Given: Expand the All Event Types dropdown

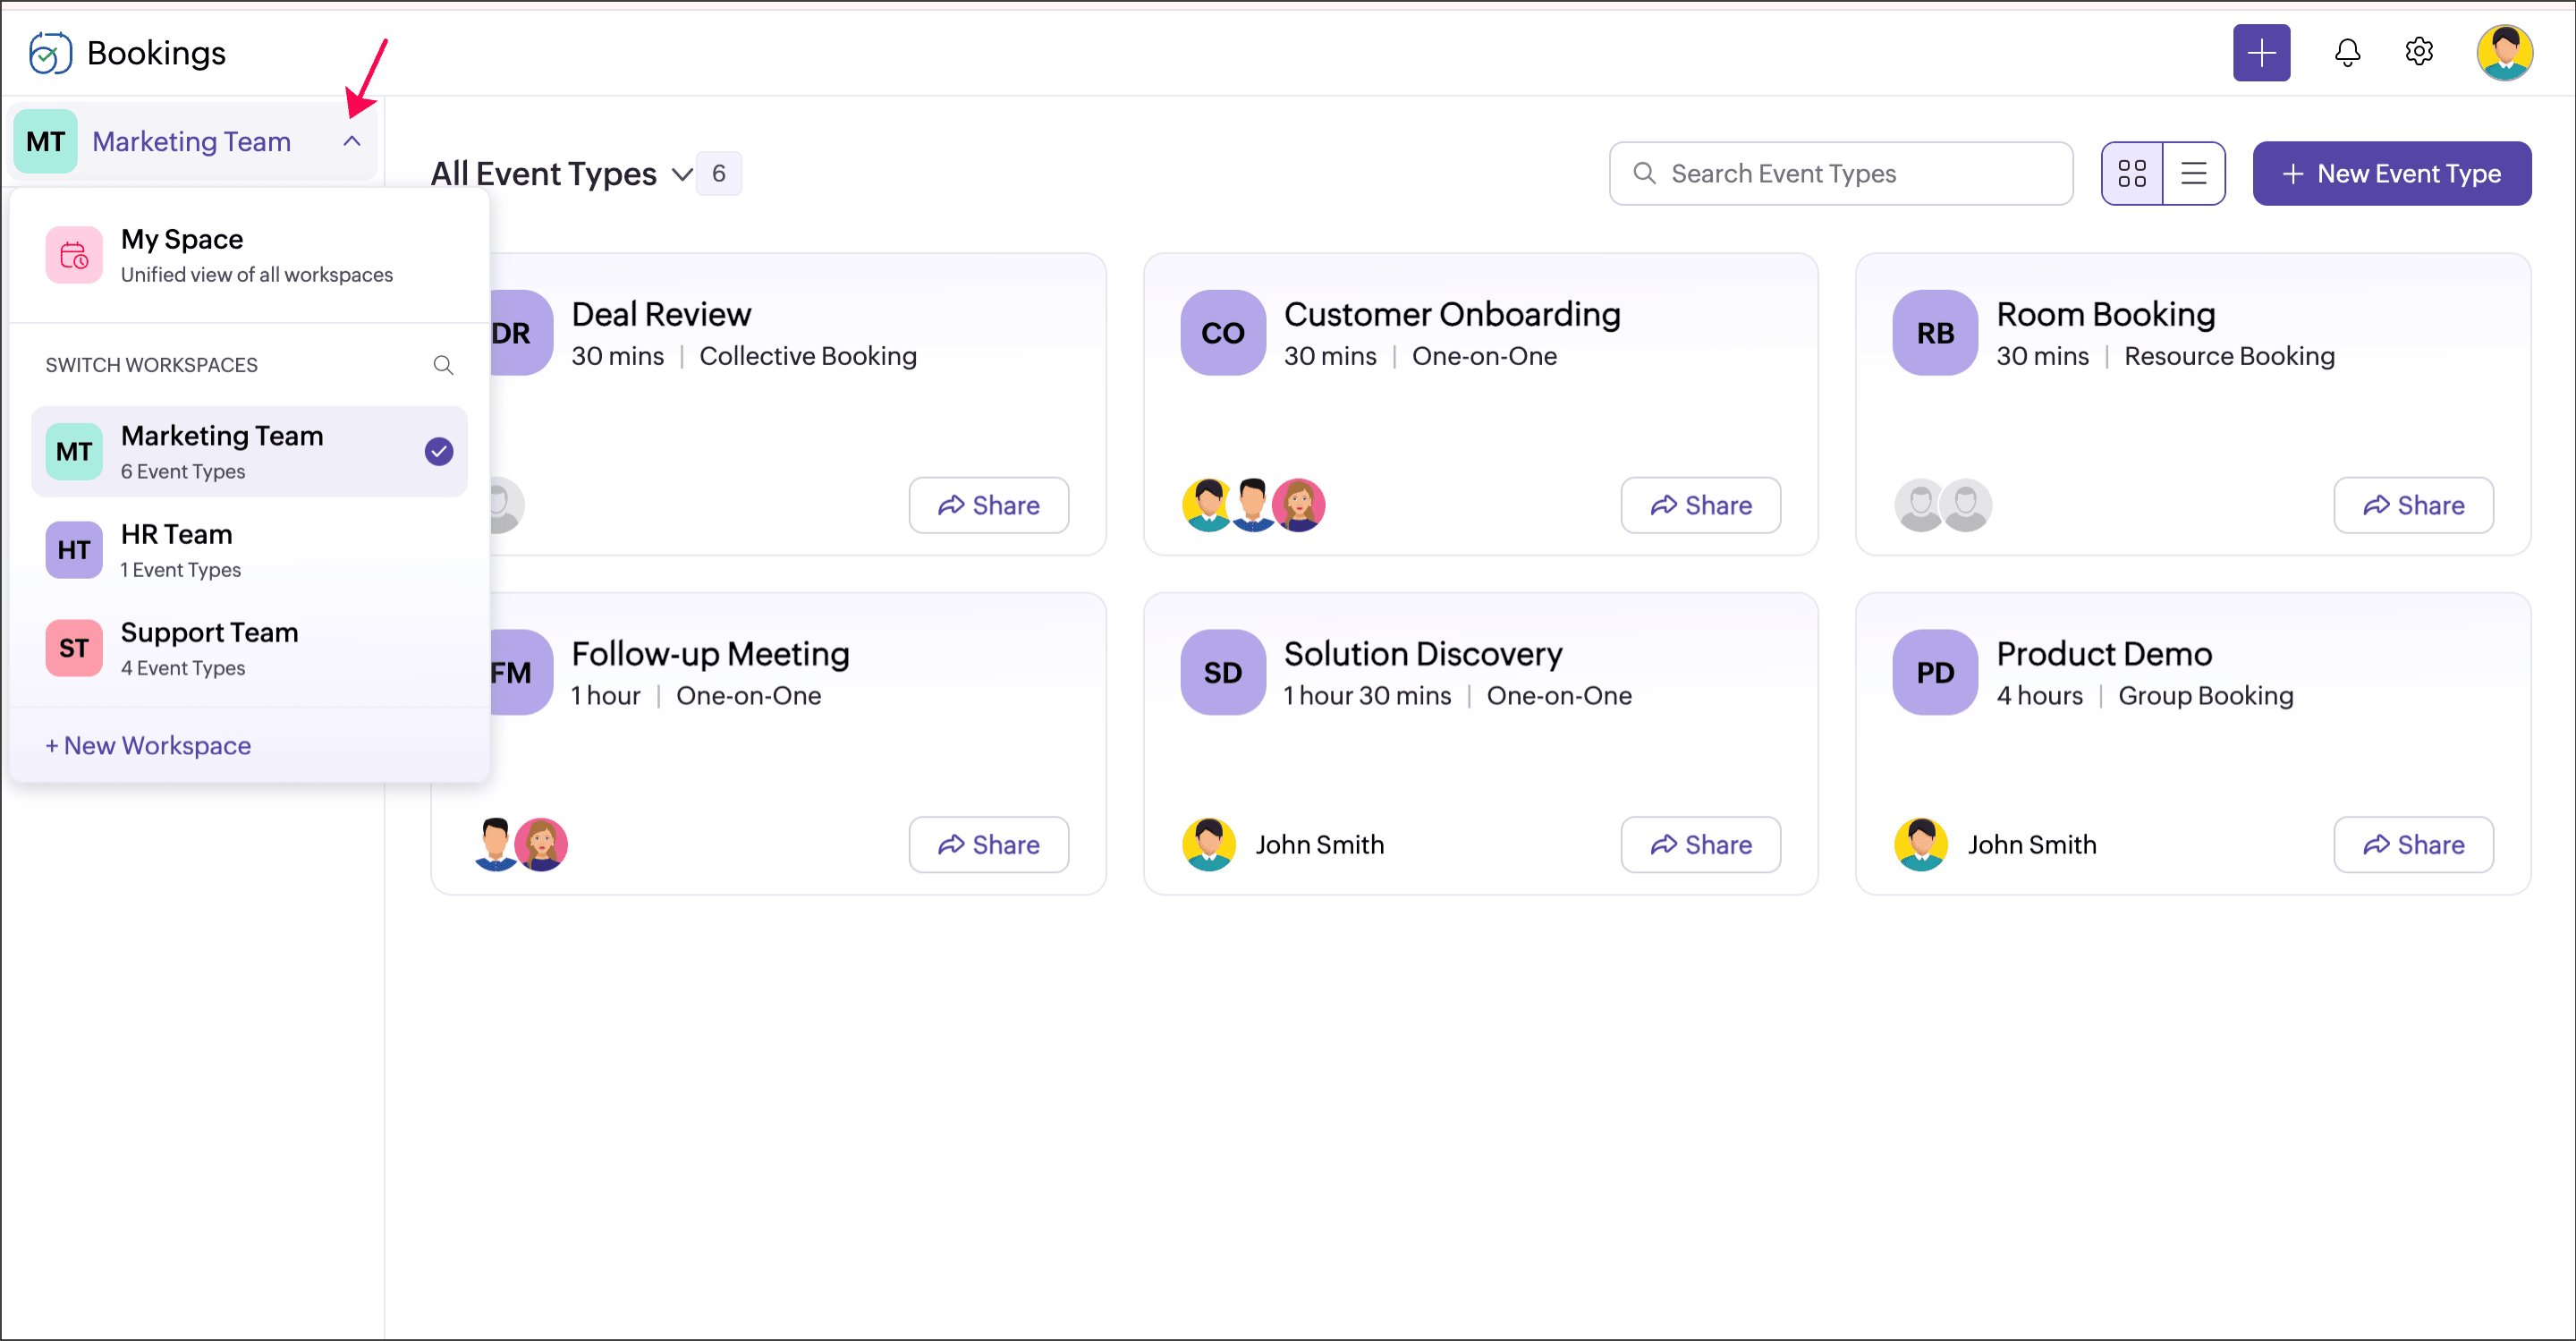Looking at the screenshot, I should (x=682, y=174).
